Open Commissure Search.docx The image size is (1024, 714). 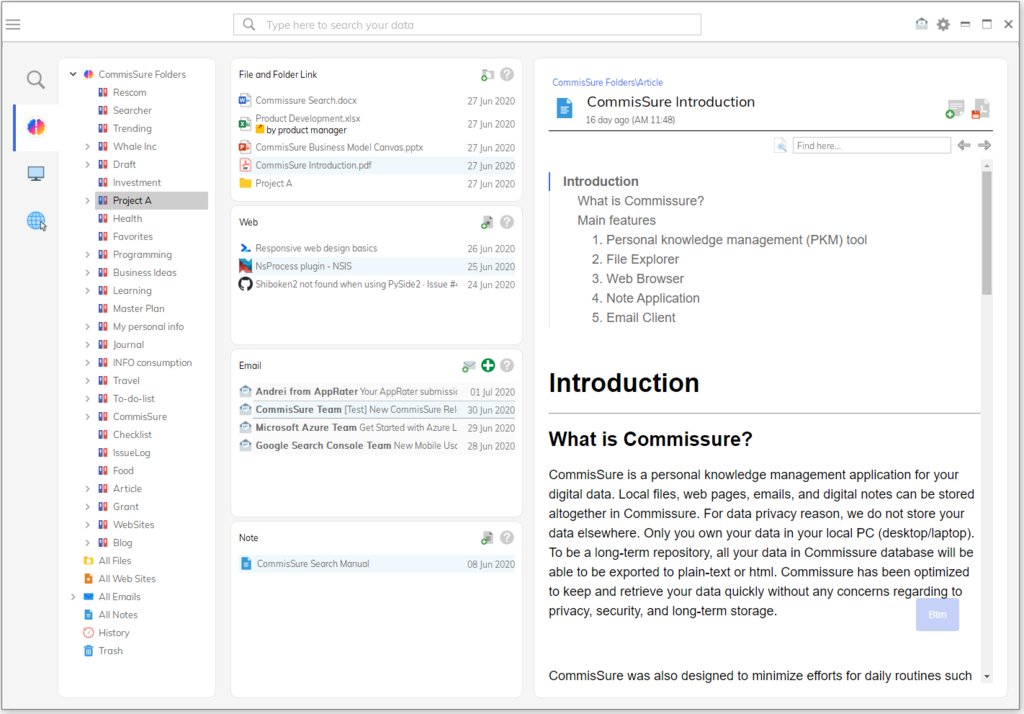[x=306, y=101]
